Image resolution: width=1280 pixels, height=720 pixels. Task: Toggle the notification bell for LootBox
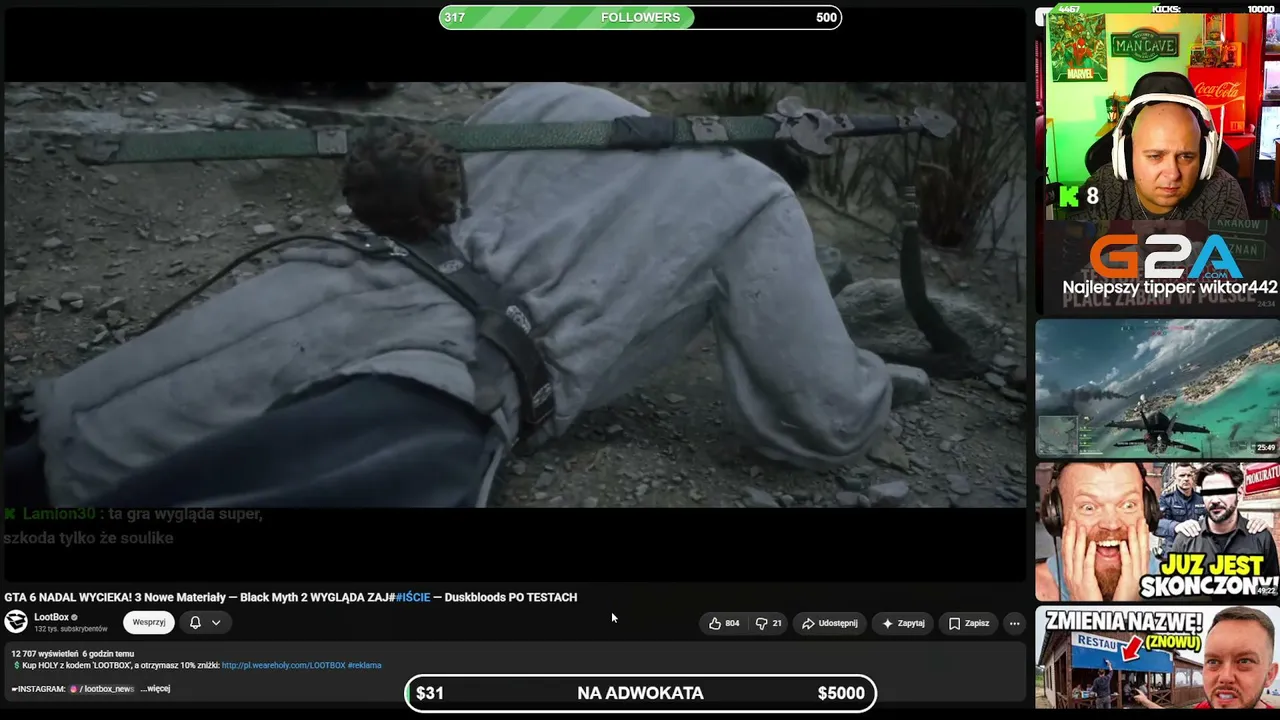pos(195,622)
